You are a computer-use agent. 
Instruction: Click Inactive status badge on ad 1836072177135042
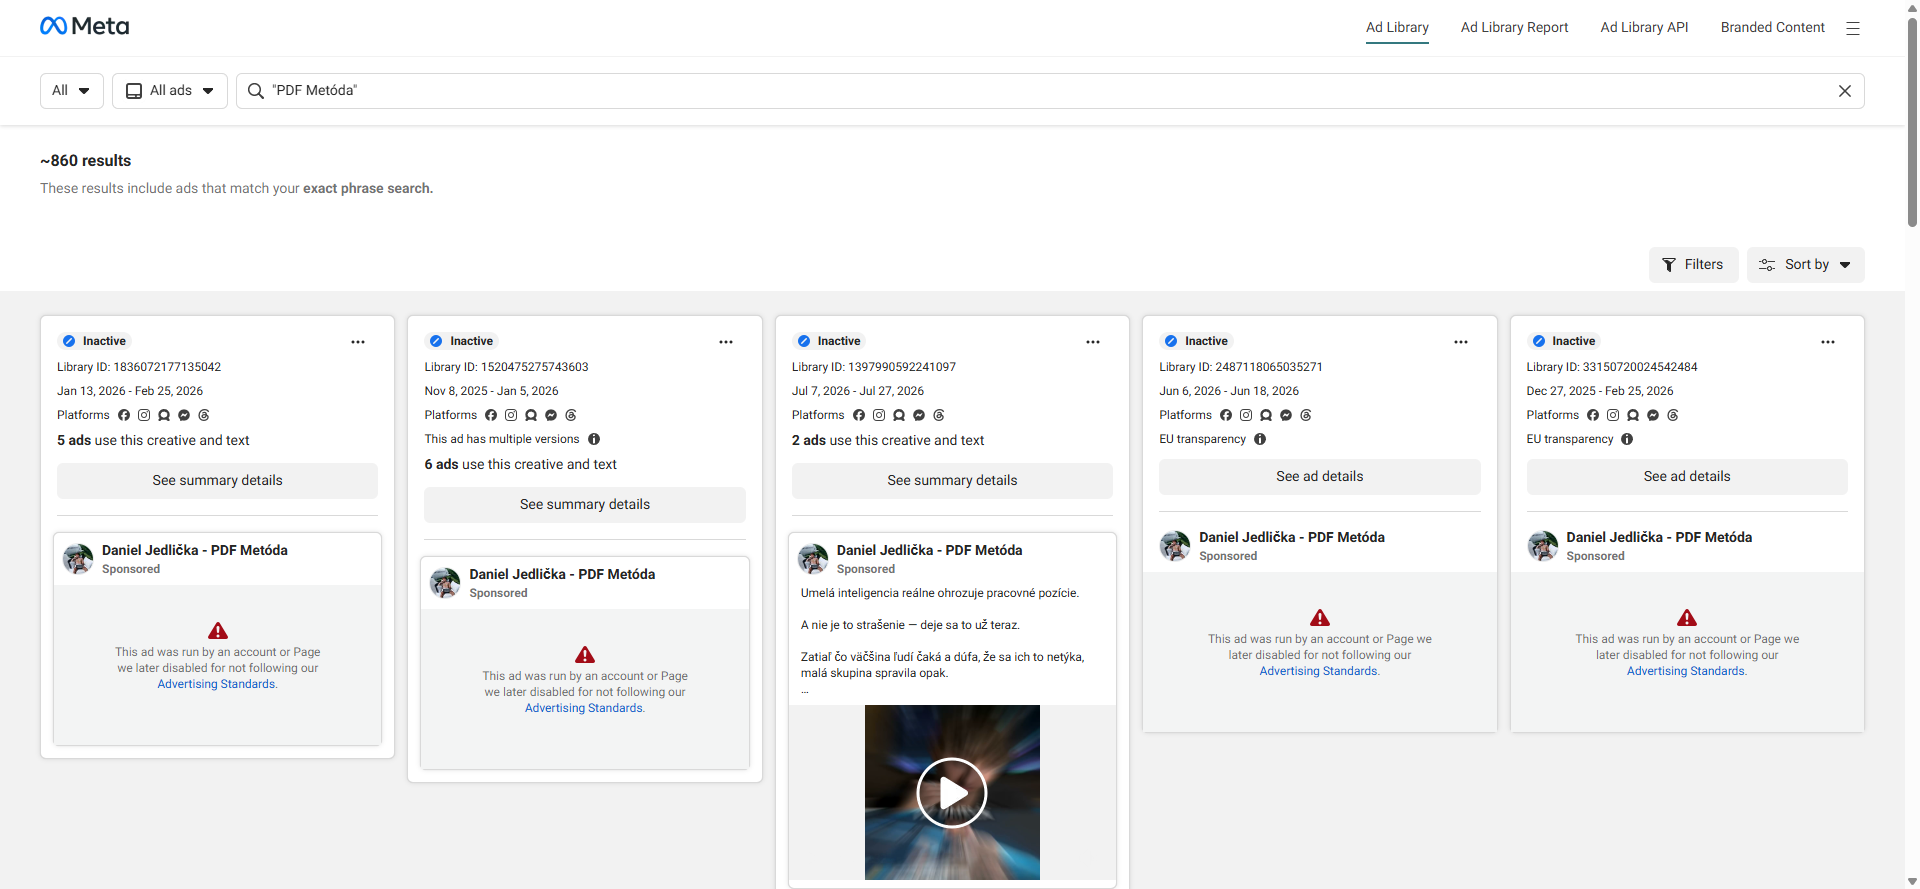click(x=95, y=341)
